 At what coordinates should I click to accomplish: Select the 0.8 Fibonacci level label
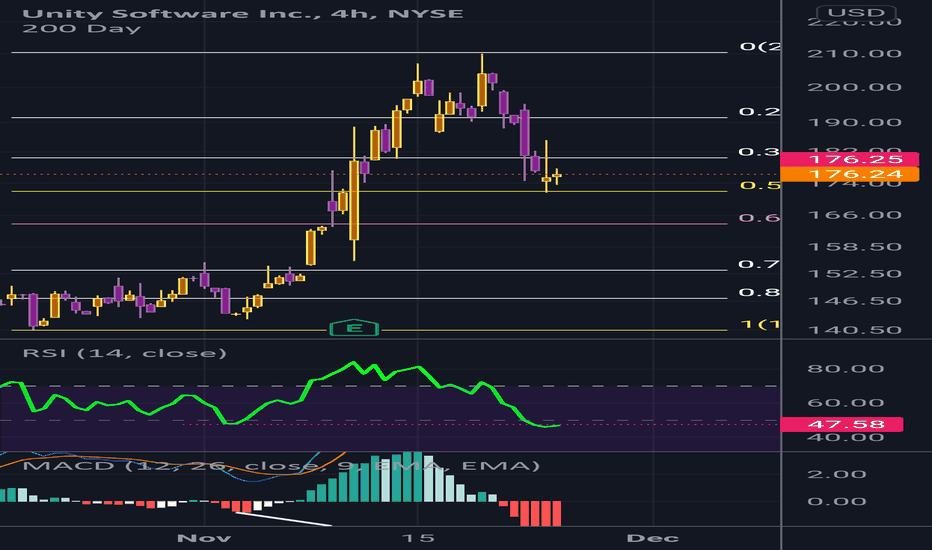coord(758,293)
